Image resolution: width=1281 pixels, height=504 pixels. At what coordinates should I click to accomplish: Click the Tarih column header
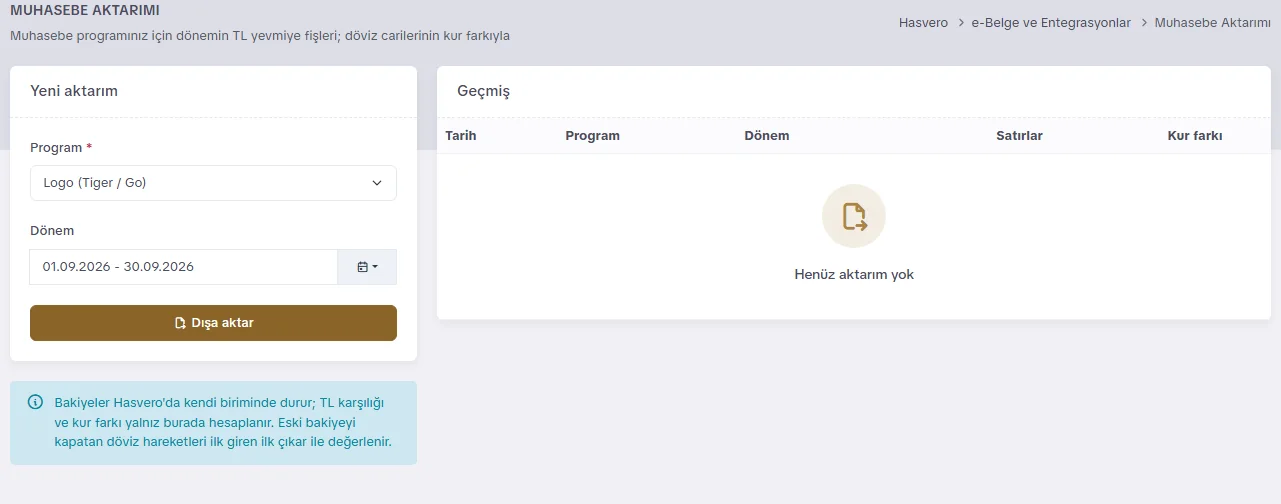[461, 135]
